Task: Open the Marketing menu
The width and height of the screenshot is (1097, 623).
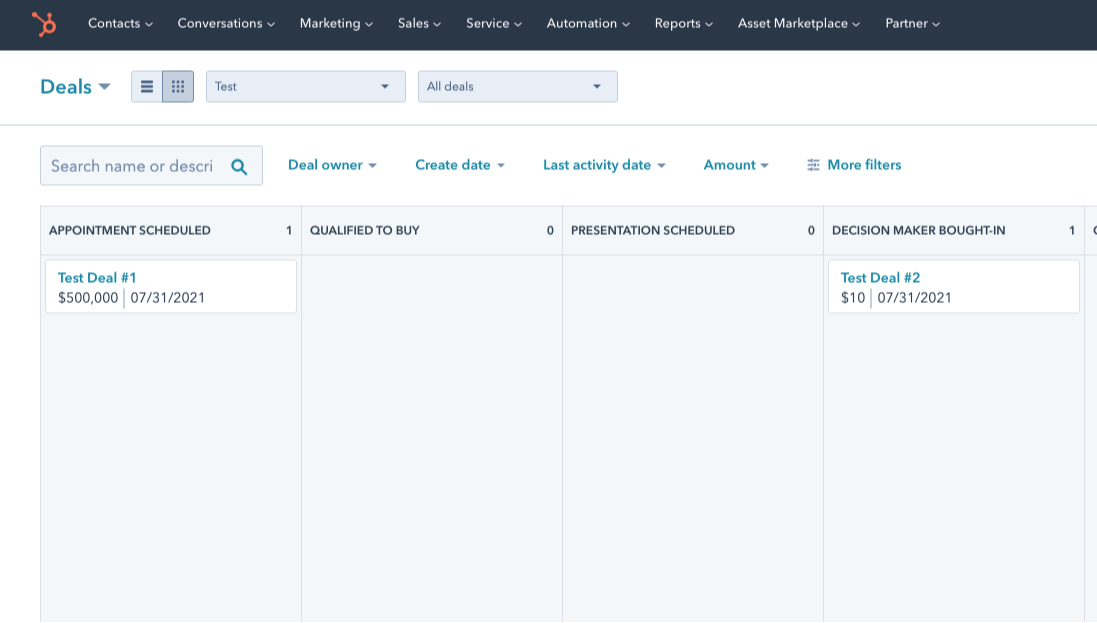Action: point(335,24)
